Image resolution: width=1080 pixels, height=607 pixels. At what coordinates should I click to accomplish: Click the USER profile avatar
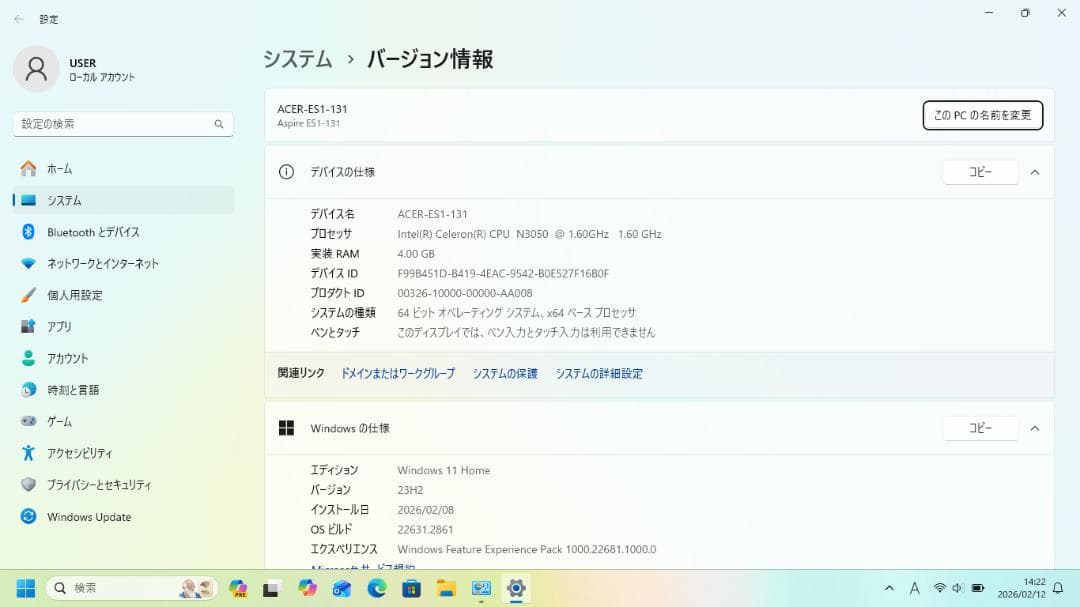click(x=36, y=69)
